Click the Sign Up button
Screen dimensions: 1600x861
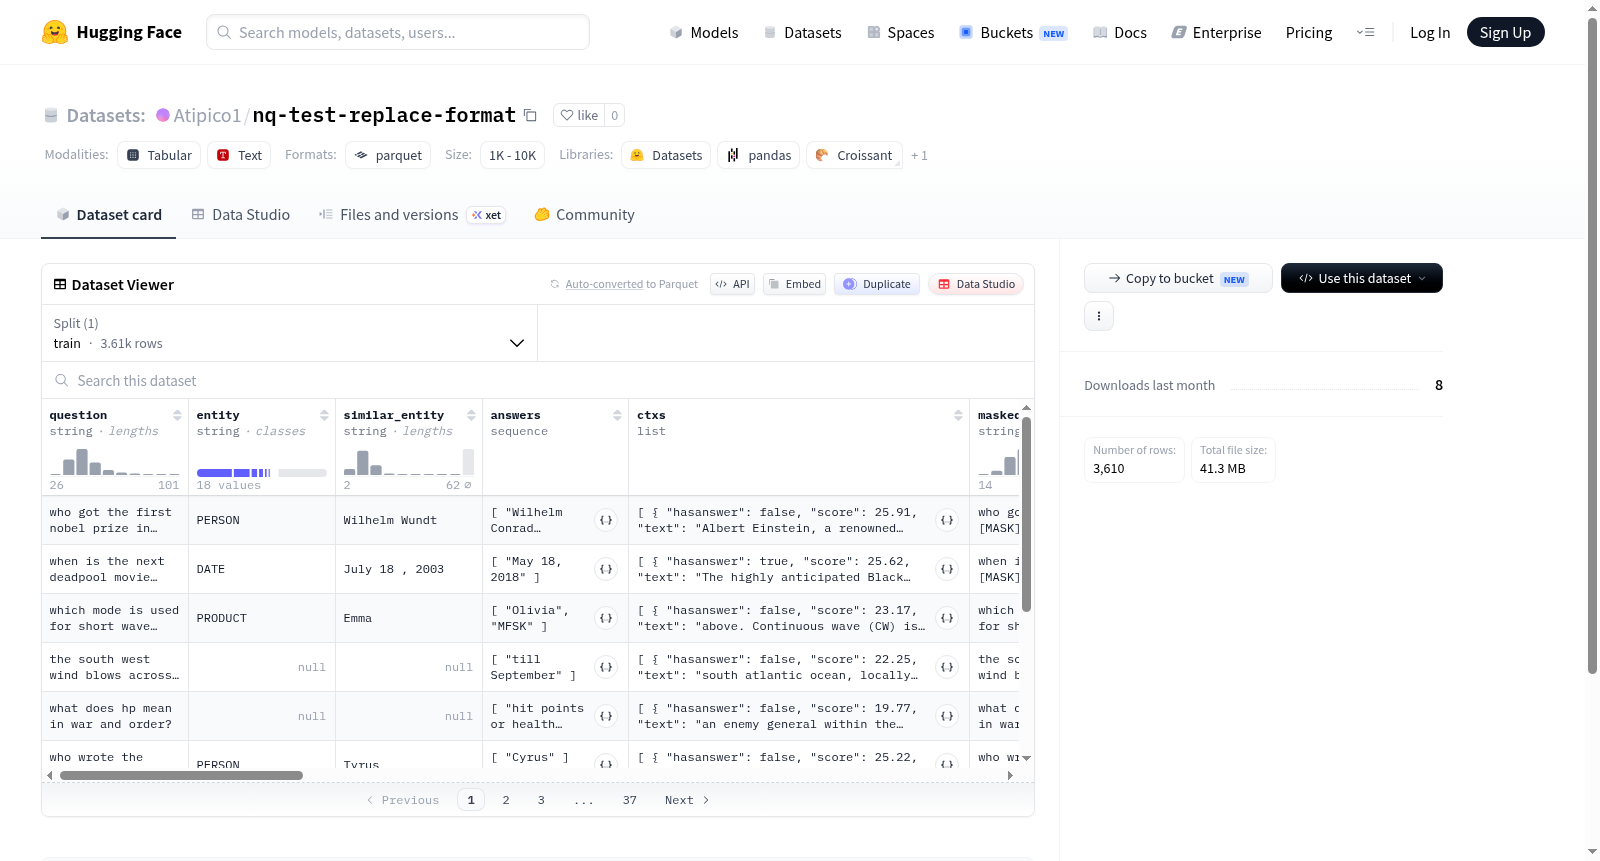pyautogui.click(x=1505, y=32)
